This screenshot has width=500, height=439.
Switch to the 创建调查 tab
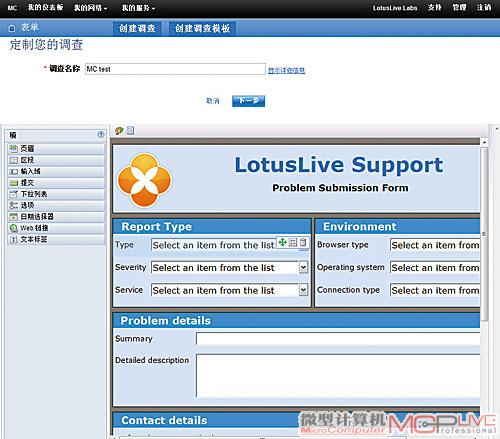[x=137, y=28]
